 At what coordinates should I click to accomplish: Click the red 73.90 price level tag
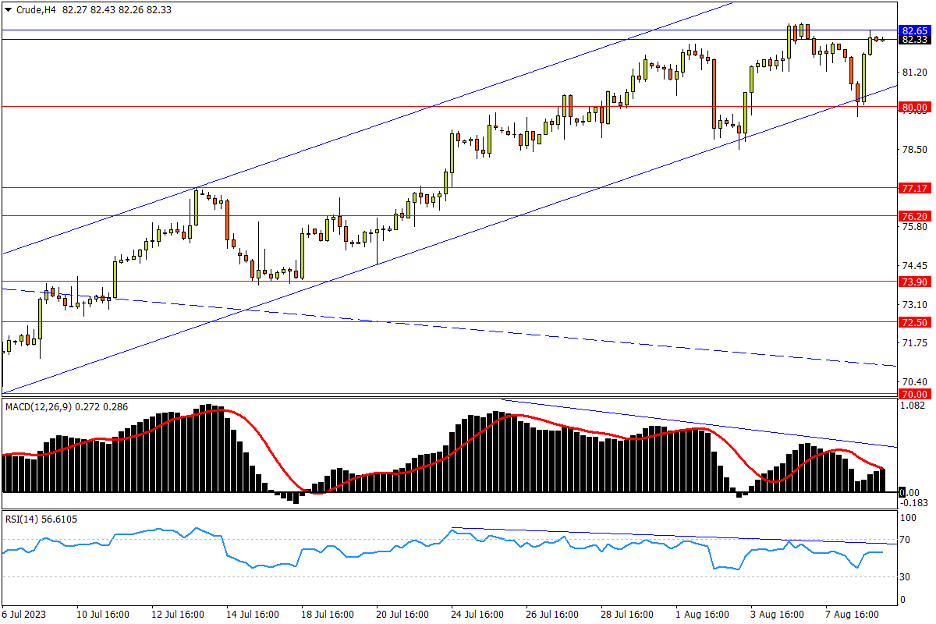tap(914, 282)
